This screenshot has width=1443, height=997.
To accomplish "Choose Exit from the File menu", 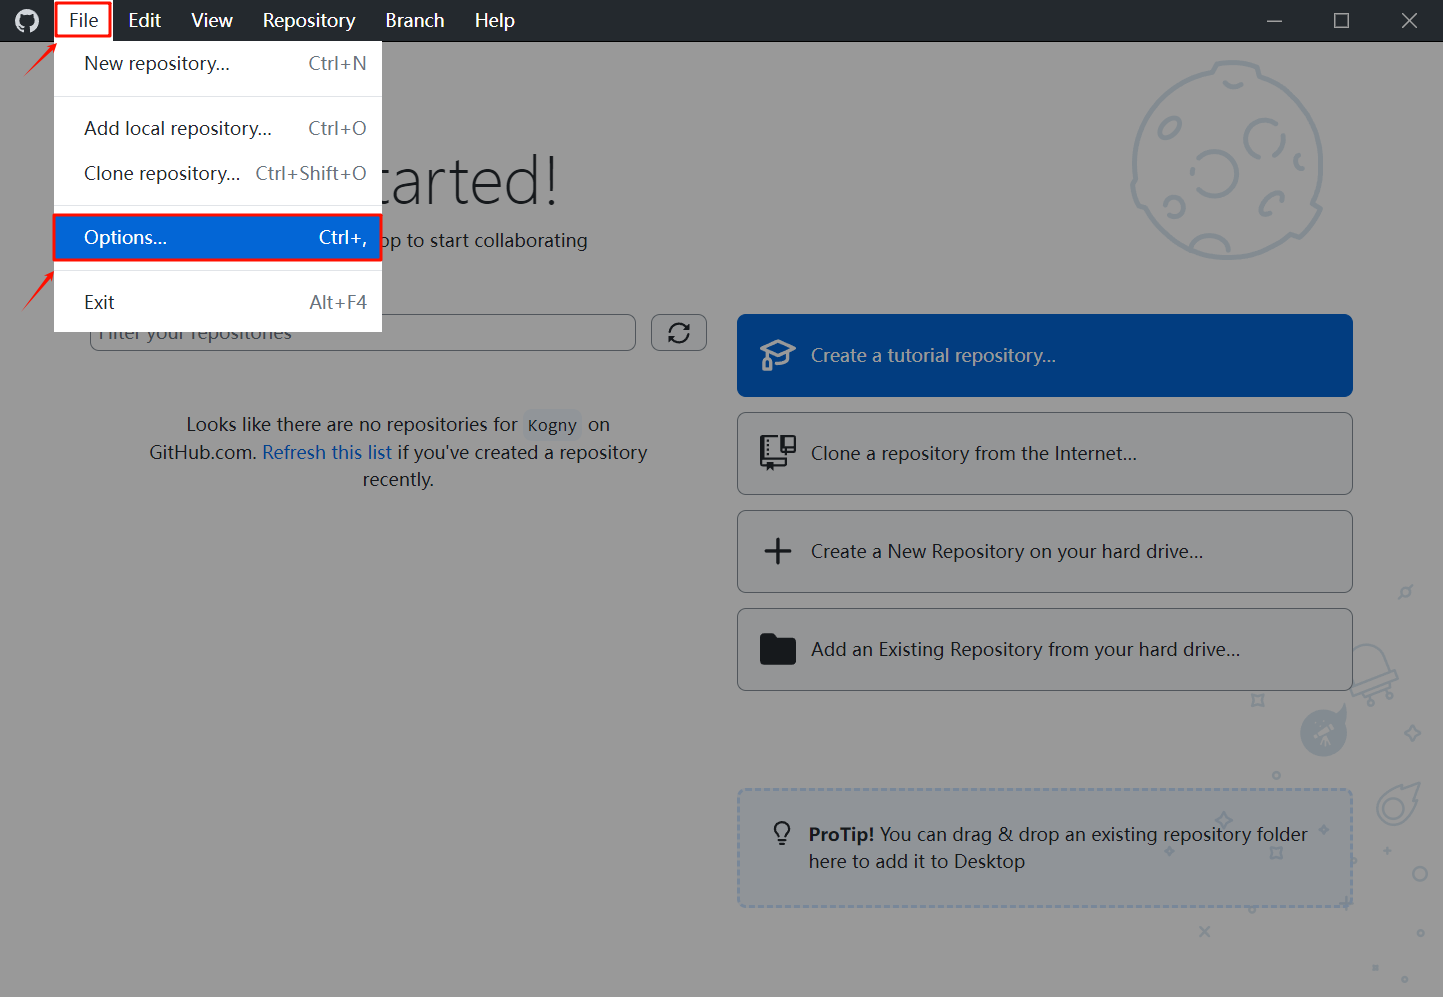I will (218, 302).
